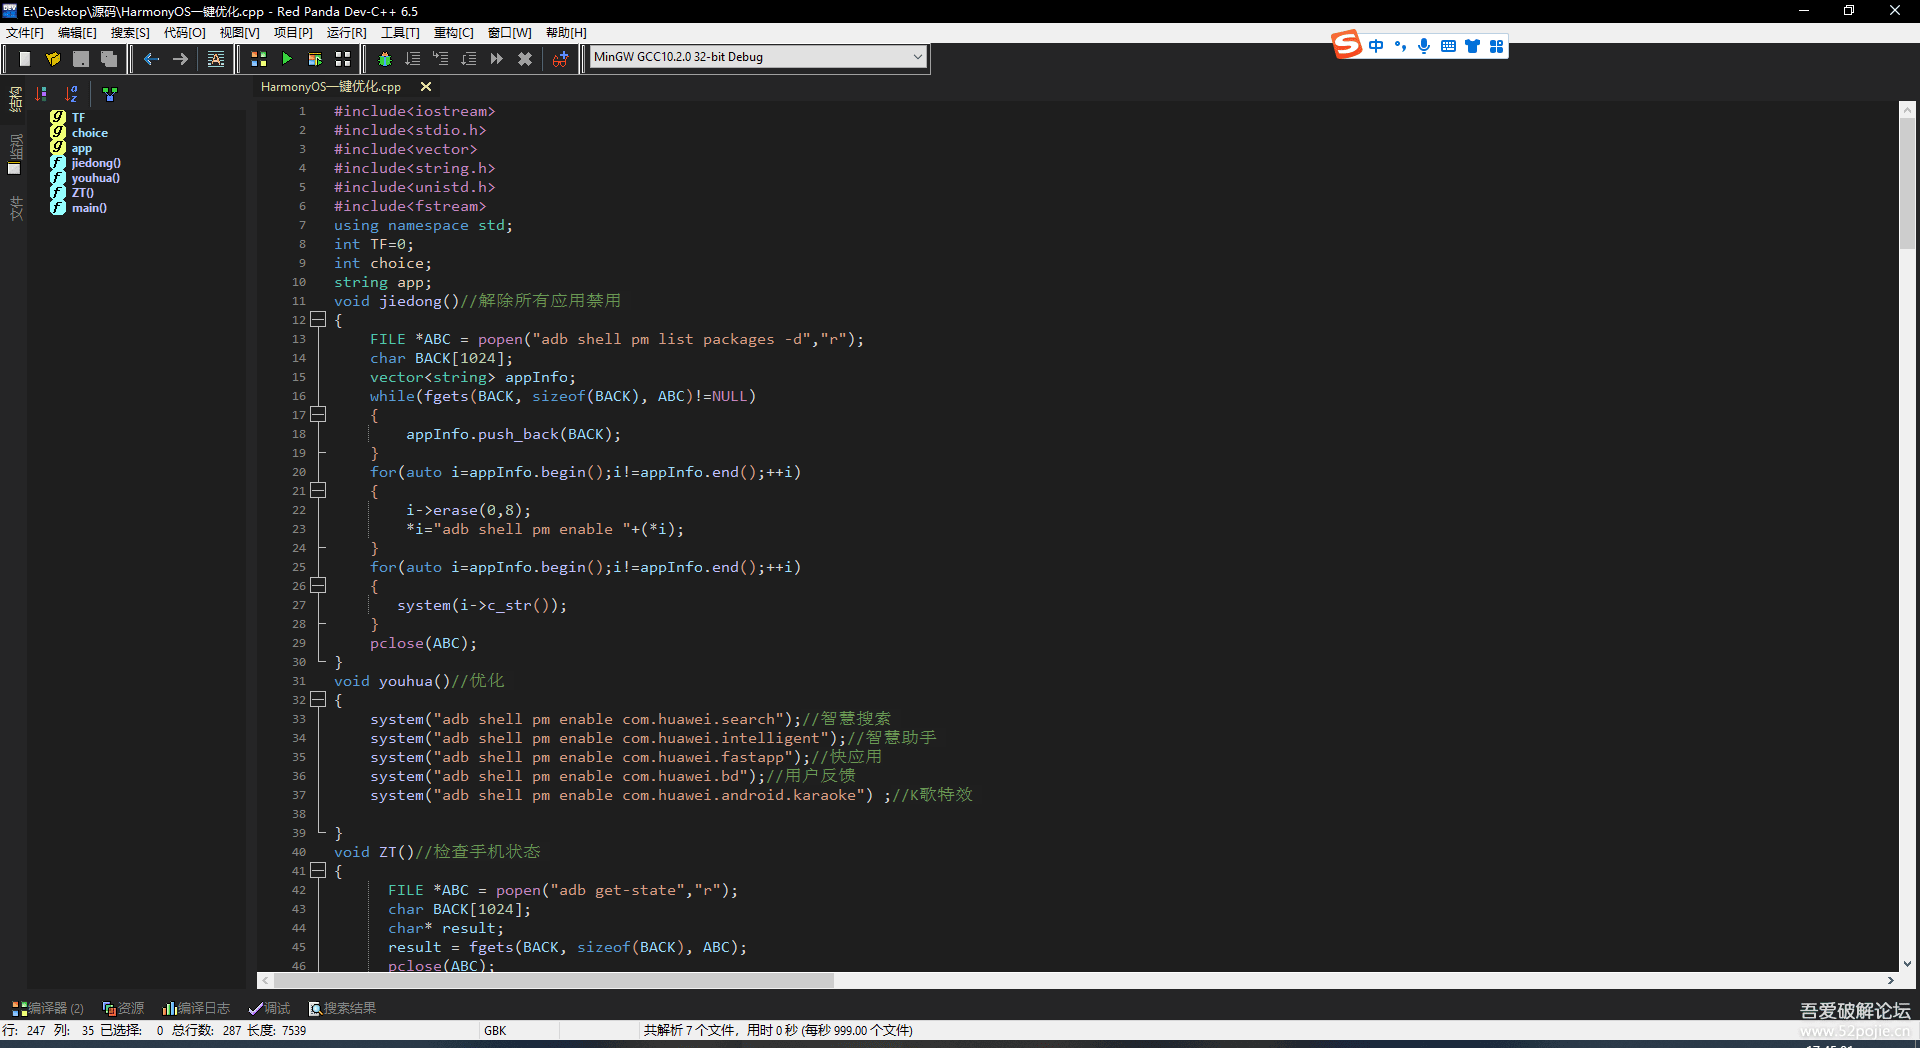Click the Sogou input method microphone icon
This screenshot has height=1048, width=1920.
pos(1424,46)
